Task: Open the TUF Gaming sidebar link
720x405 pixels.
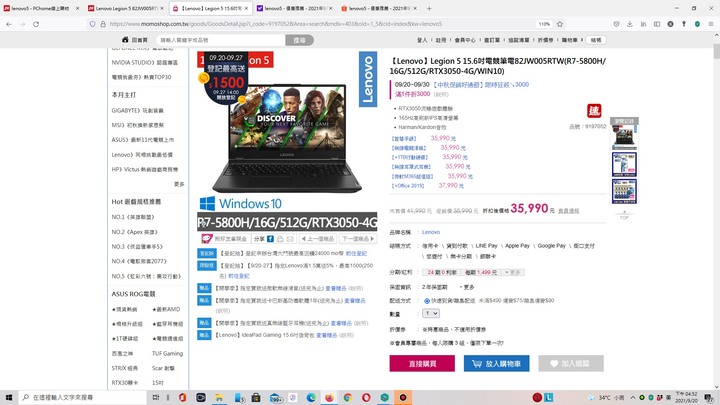Action: coord(167,354)
